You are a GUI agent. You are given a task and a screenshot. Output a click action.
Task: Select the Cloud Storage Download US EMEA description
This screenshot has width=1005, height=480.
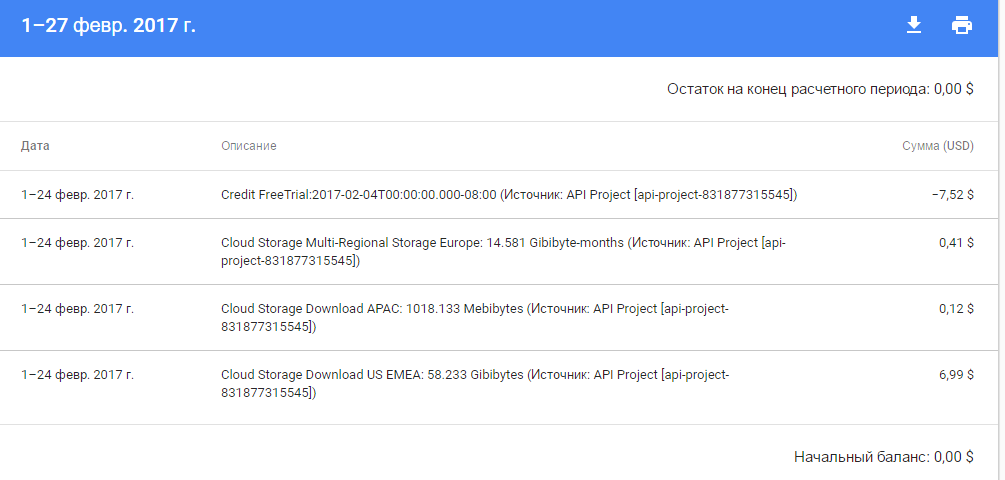click(475, 383)
